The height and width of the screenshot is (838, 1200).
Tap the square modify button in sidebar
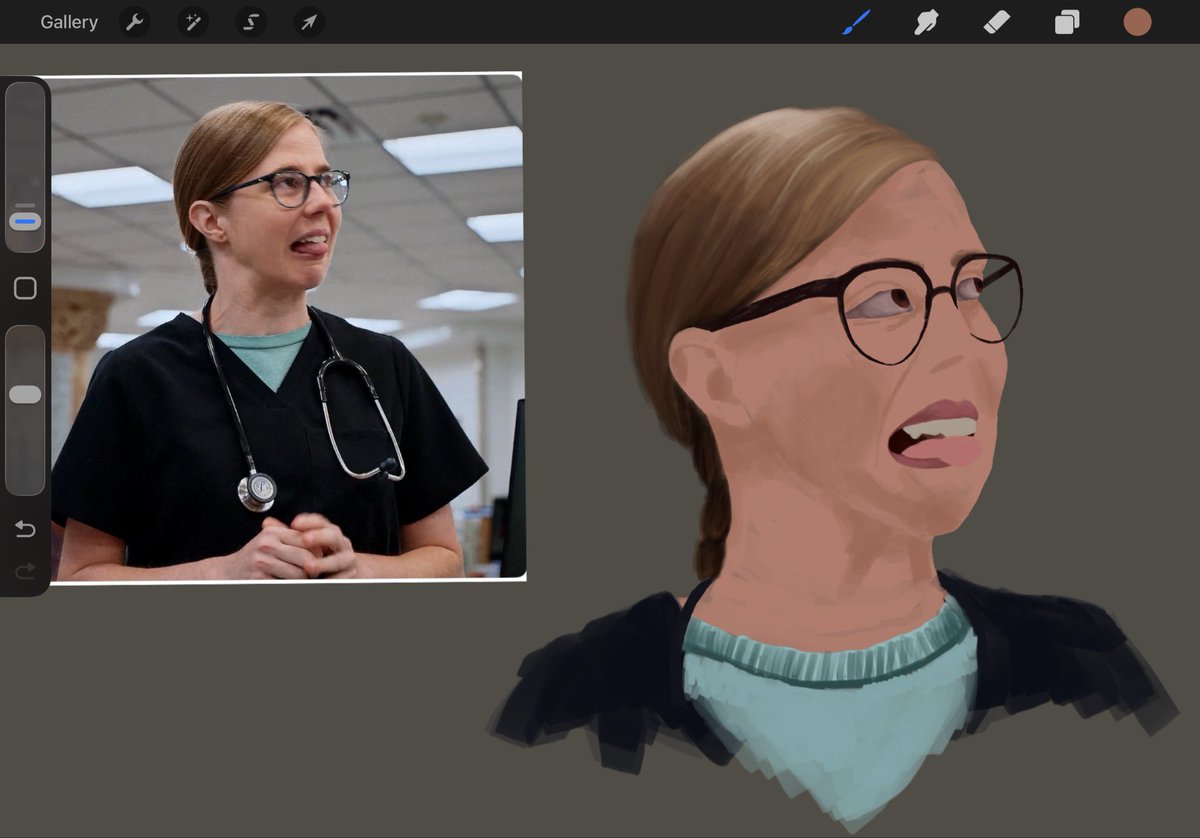point(25,289)
